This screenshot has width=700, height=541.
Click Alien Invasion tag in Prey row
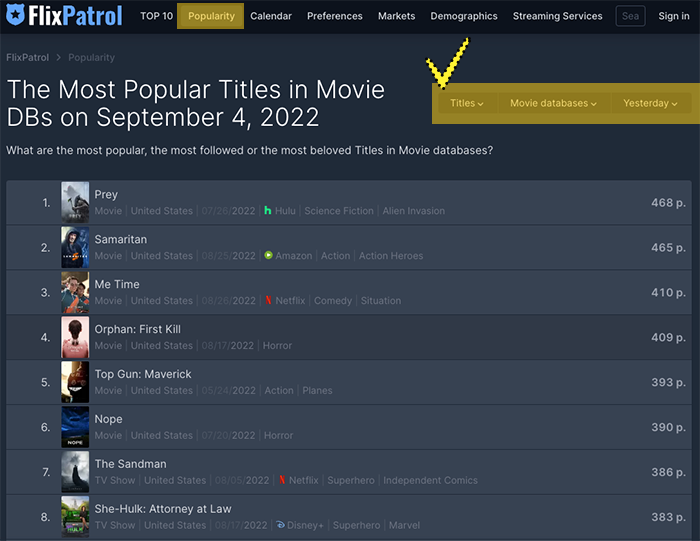tap(413, 211)
